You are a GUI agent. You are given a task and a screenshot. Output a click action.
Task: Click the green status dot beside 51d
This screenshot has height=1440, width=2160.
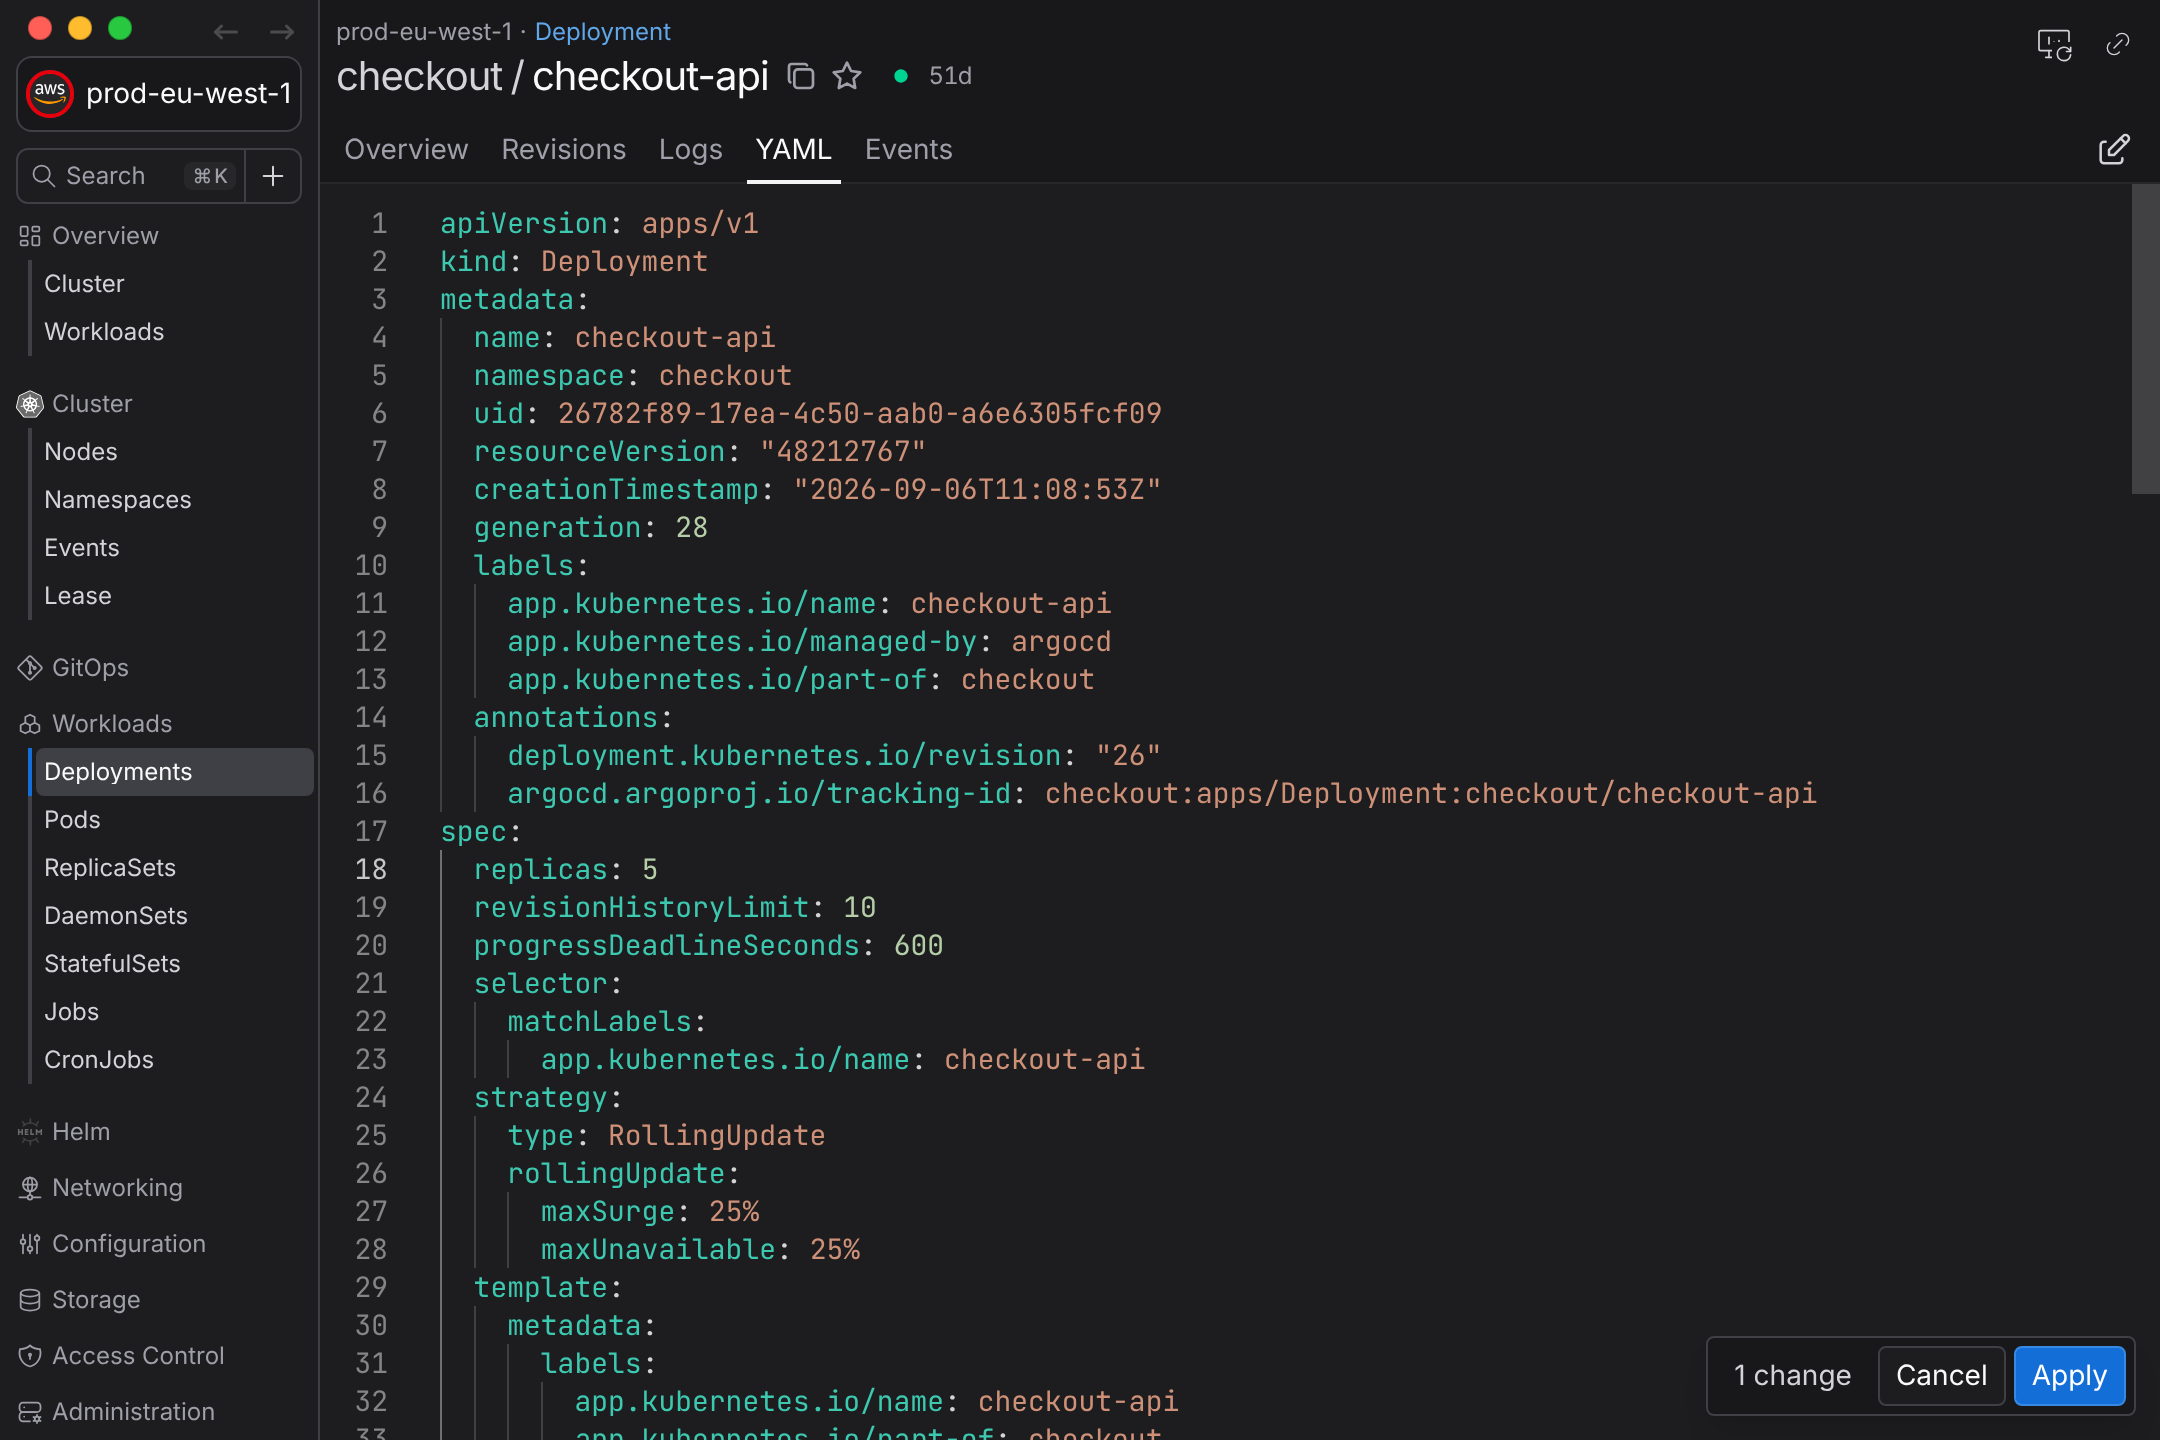901,76
